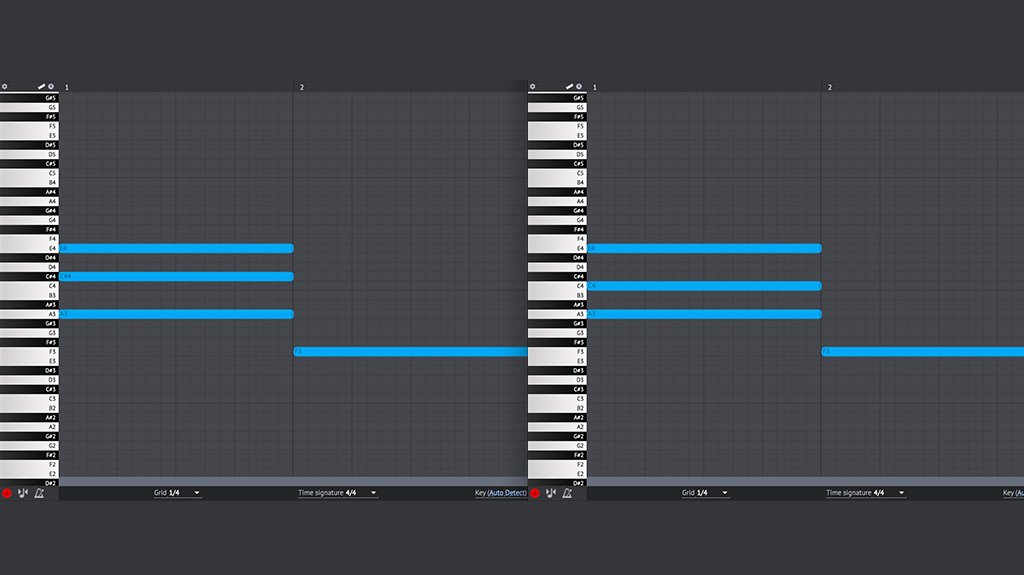Open settings gear in right piano roll
The height and width of the screenshot is (575, 1024).
pos(532,86)
